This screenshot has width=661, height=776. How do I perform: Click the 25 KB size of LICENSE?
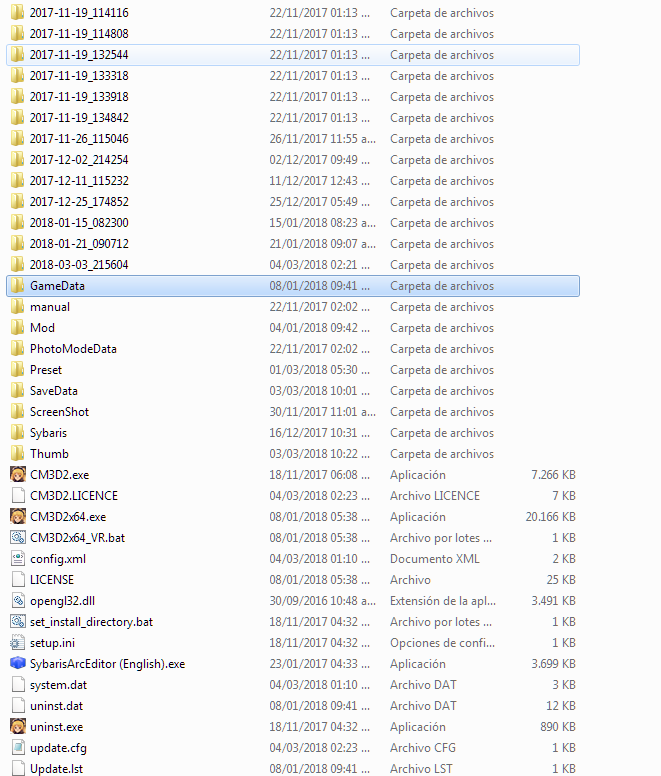pyautogui.click(x=561, y=580)
